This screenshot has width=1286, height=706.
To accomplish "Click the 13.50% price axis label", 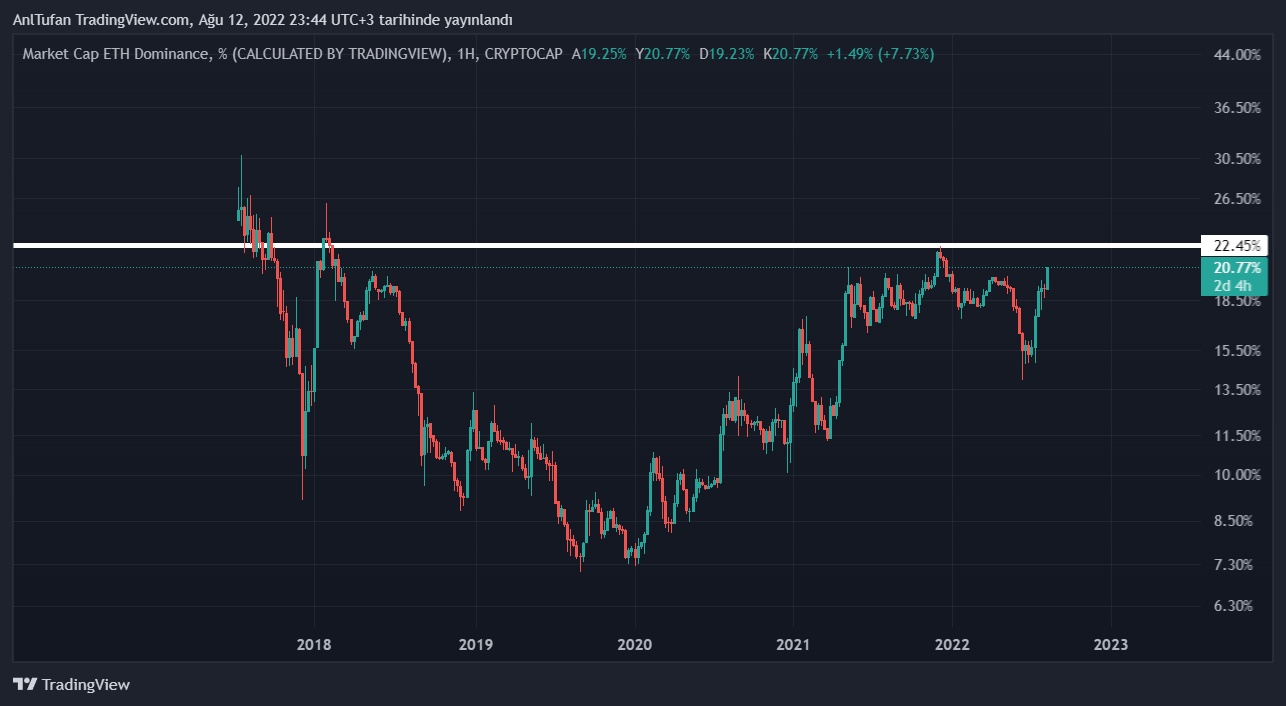I will point(1236,390).
